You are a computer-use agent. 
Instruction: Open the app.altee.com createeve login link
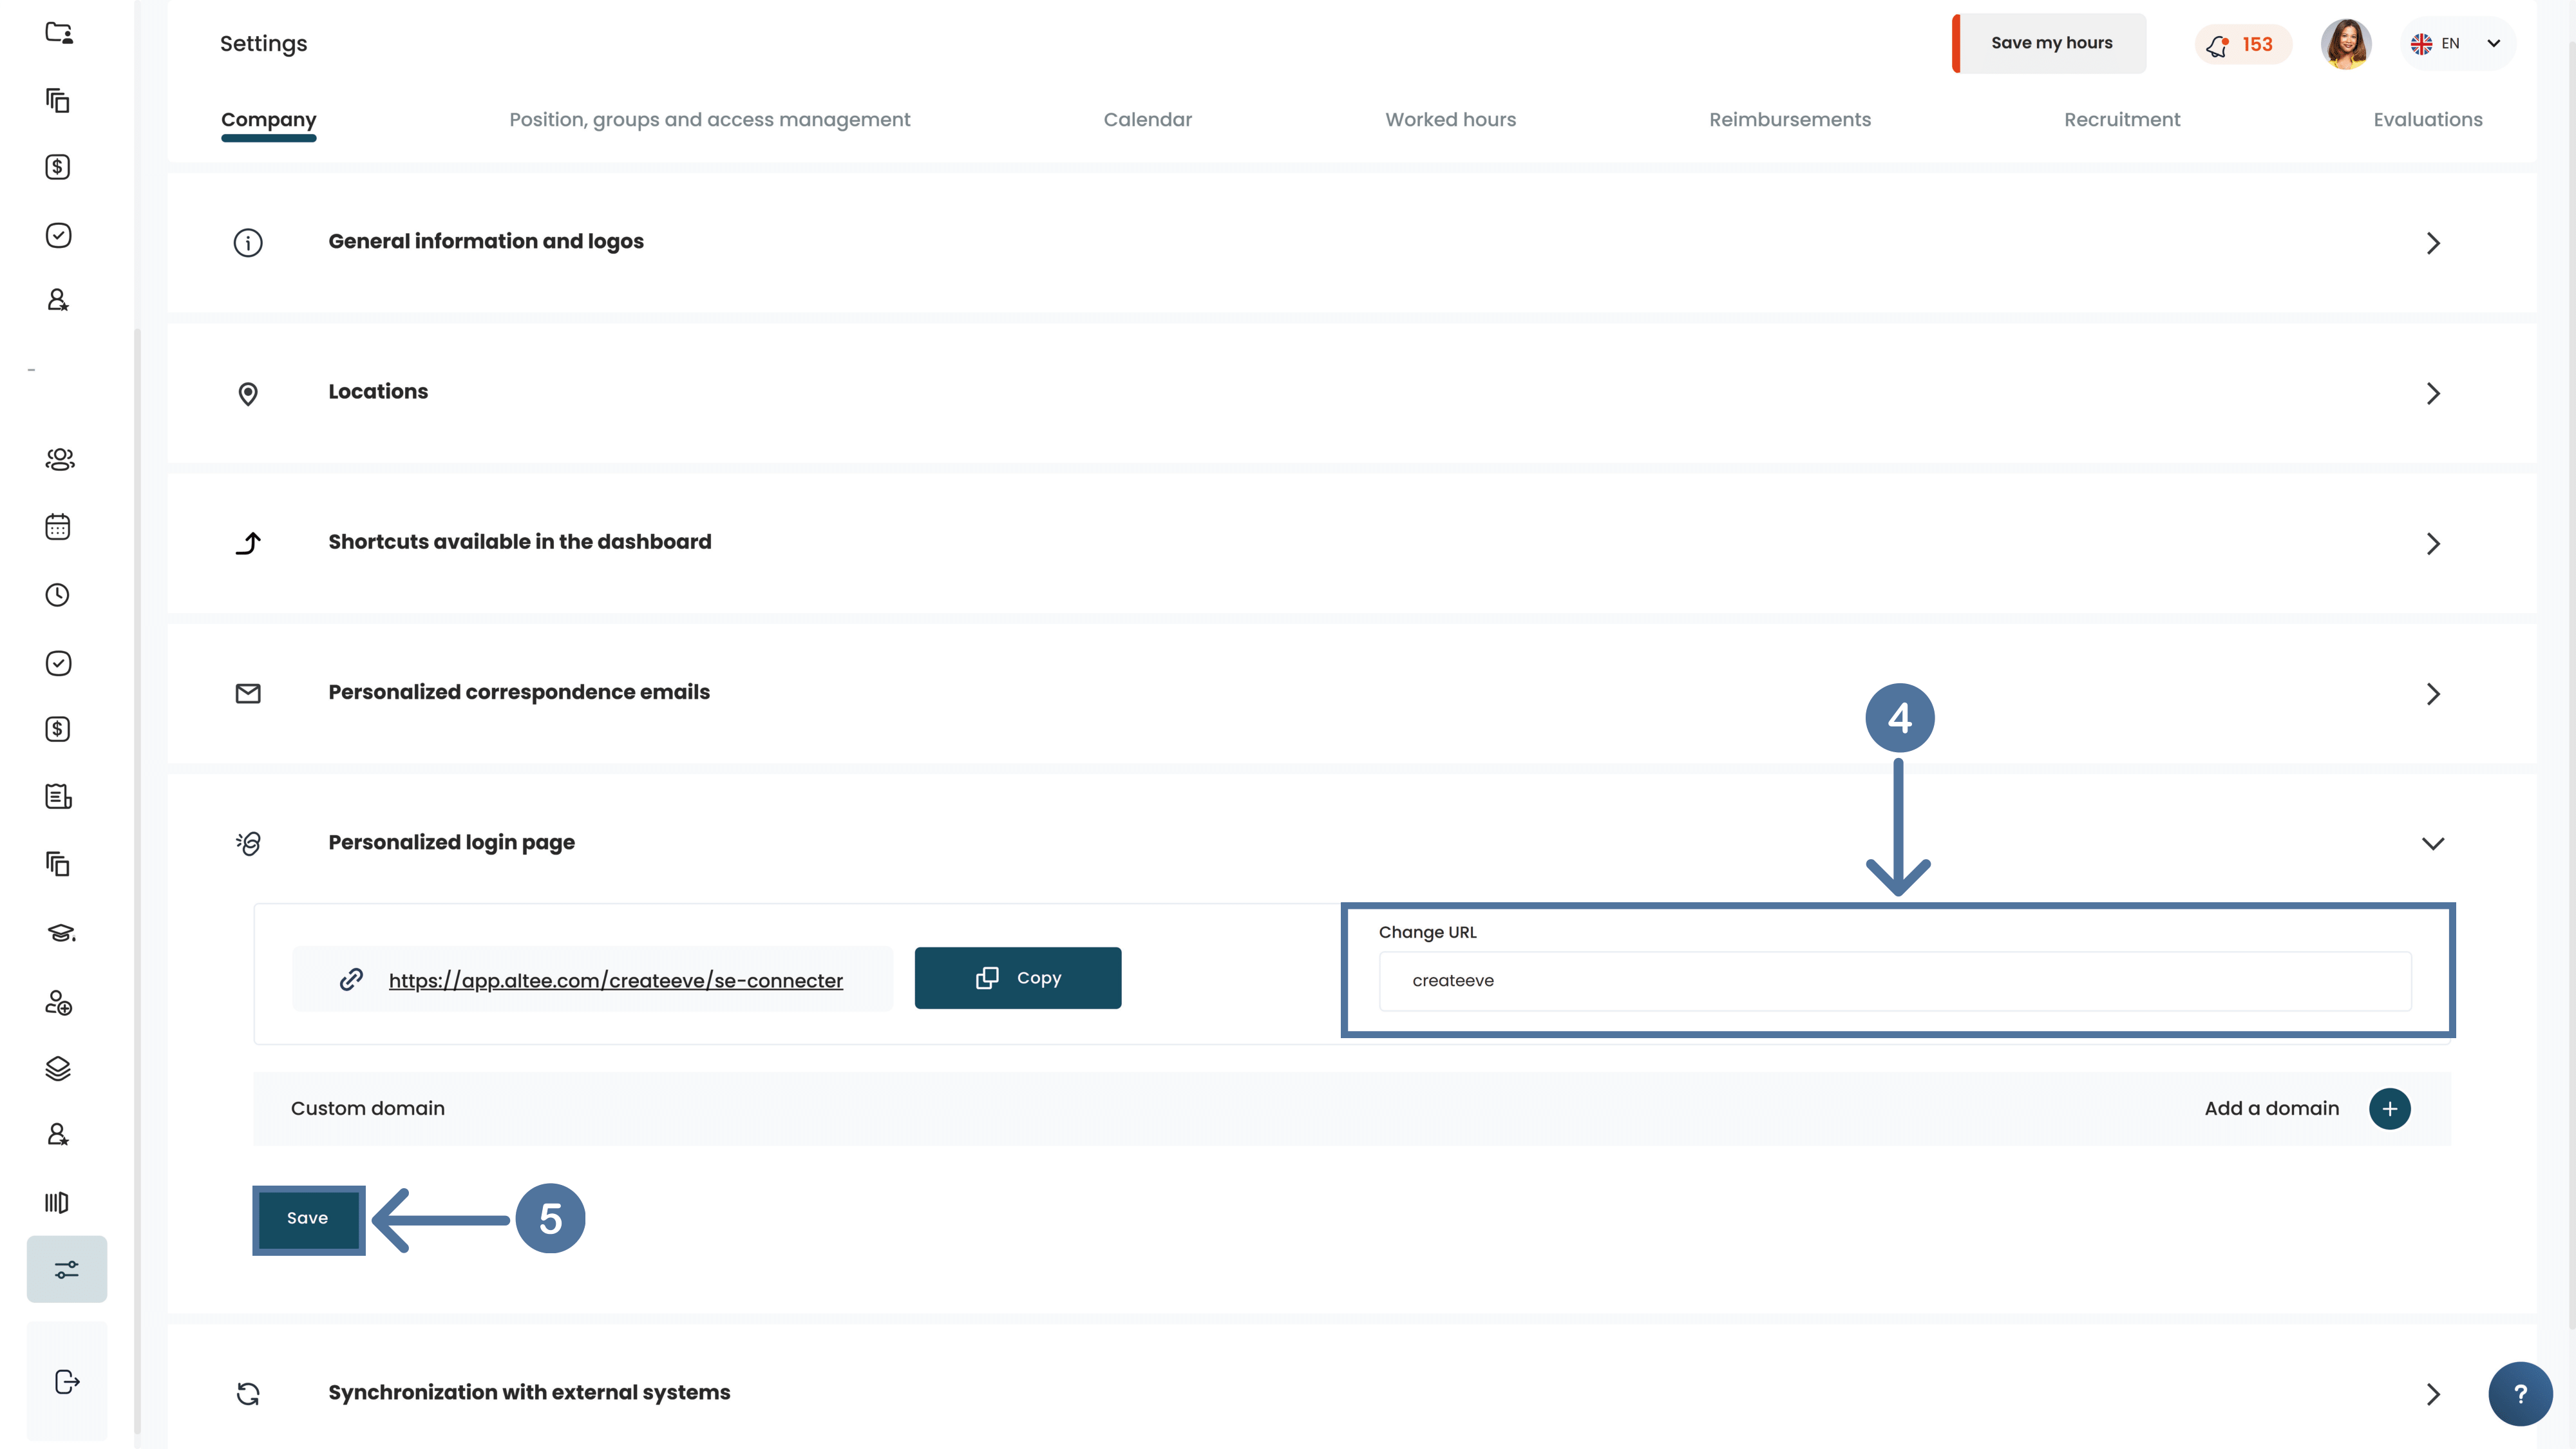coord(616,981)
